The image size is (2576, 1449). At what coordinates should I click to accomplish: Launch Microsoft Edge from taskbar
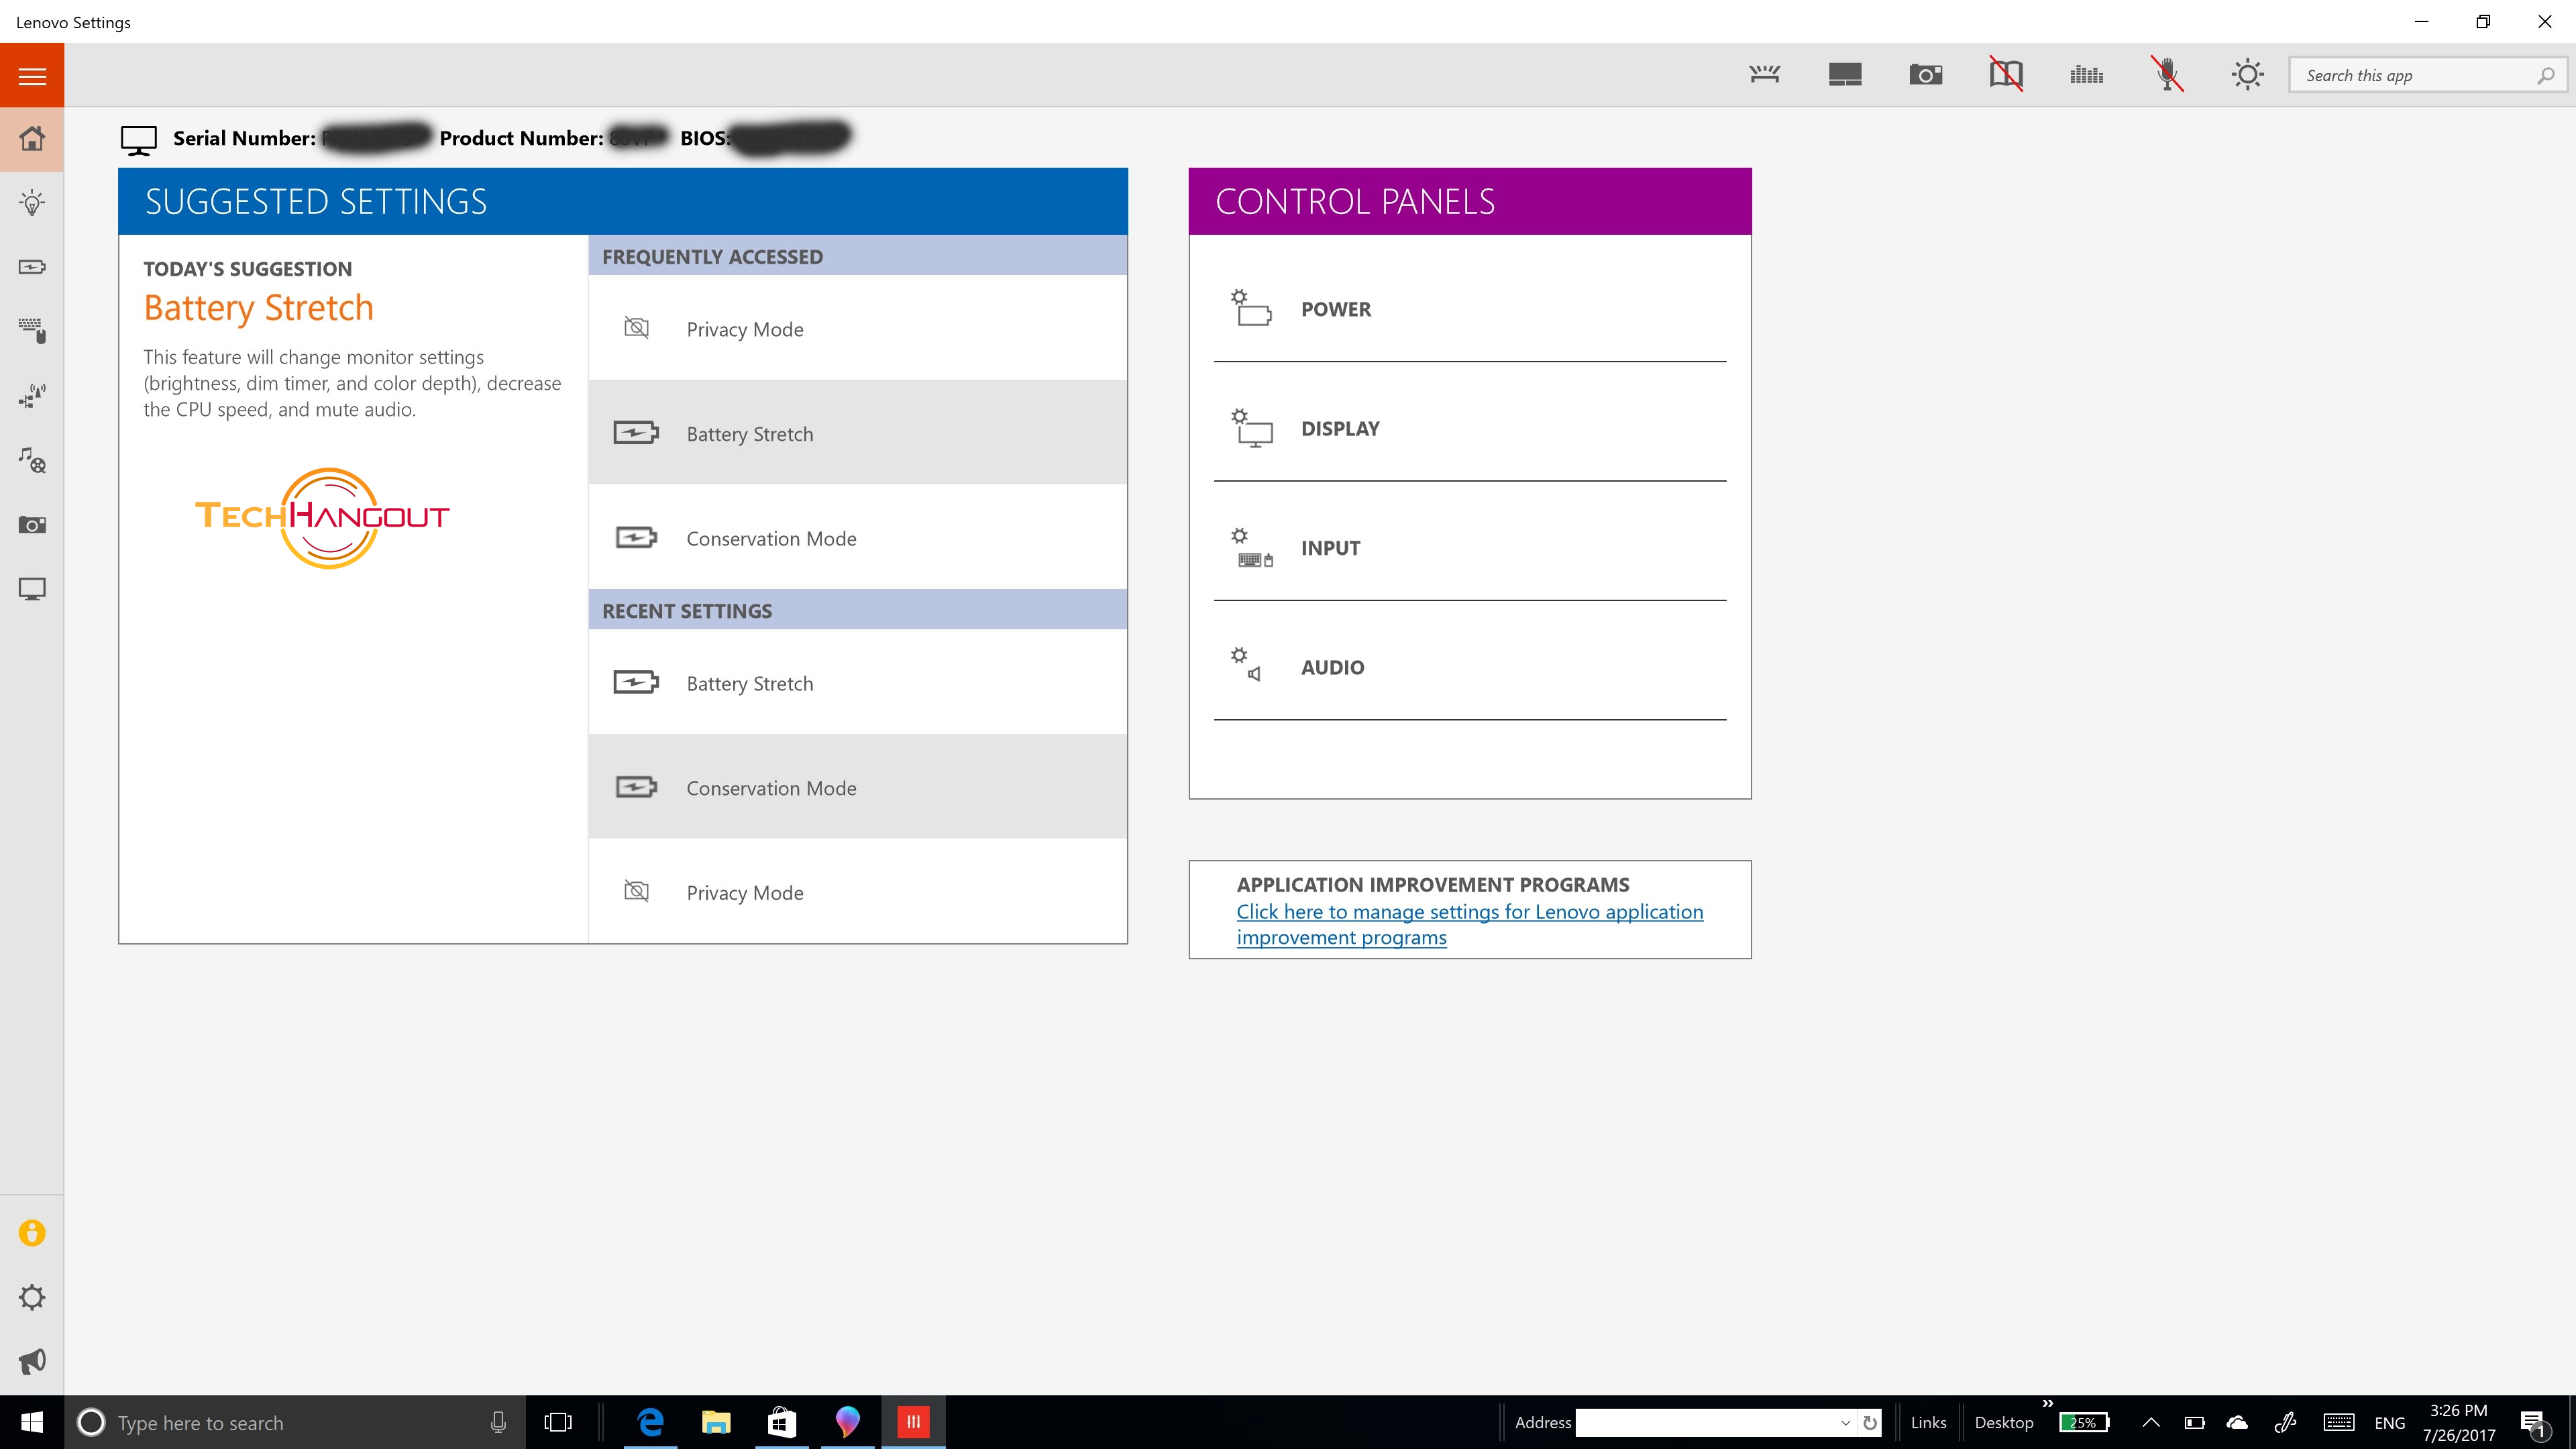tap(650, 1422)
